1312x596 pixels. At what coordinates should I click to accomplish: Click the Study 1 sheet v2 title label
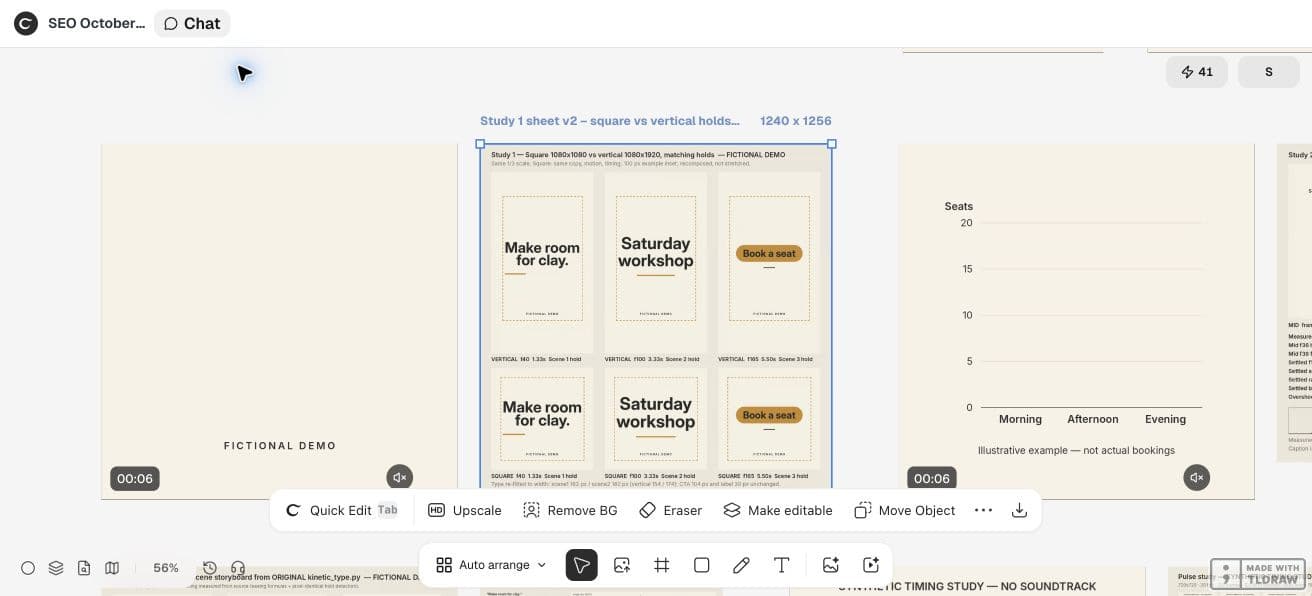[610, 121]
